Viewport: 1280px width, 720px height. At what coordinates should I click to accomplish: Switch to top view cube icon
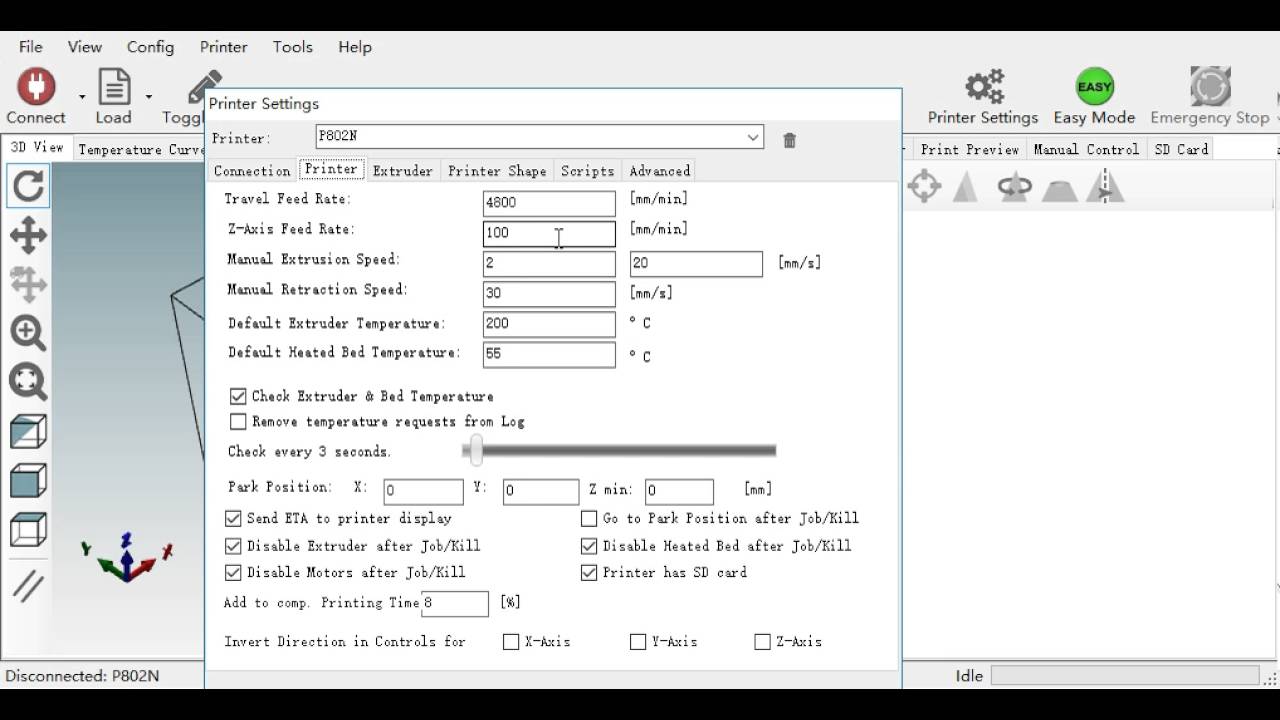click(x=28, y=529)
